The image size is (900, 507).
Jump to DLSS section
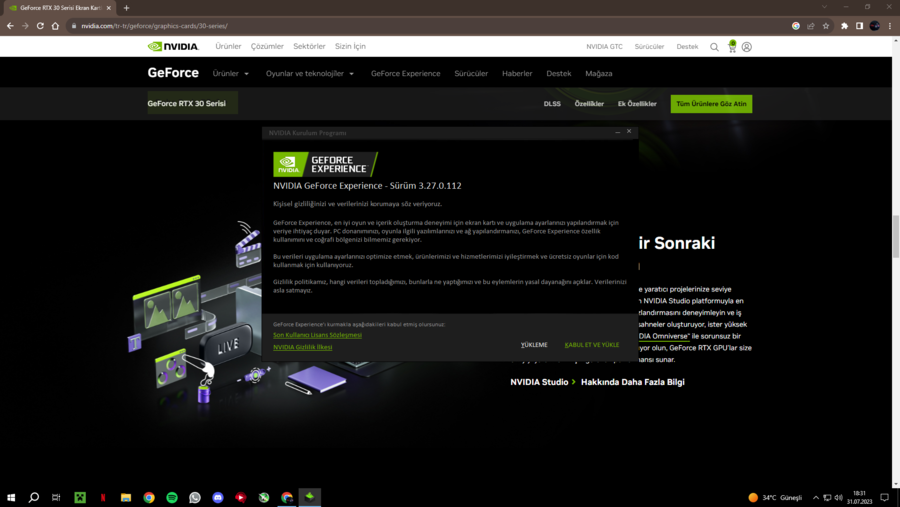click(x=552, y=104)
